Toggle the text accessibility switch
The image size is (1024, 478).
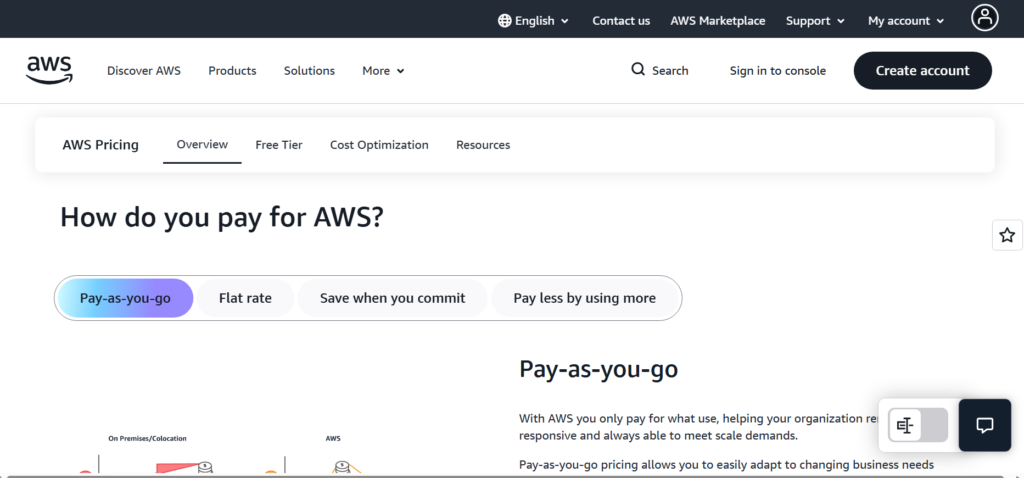point(917,425)
